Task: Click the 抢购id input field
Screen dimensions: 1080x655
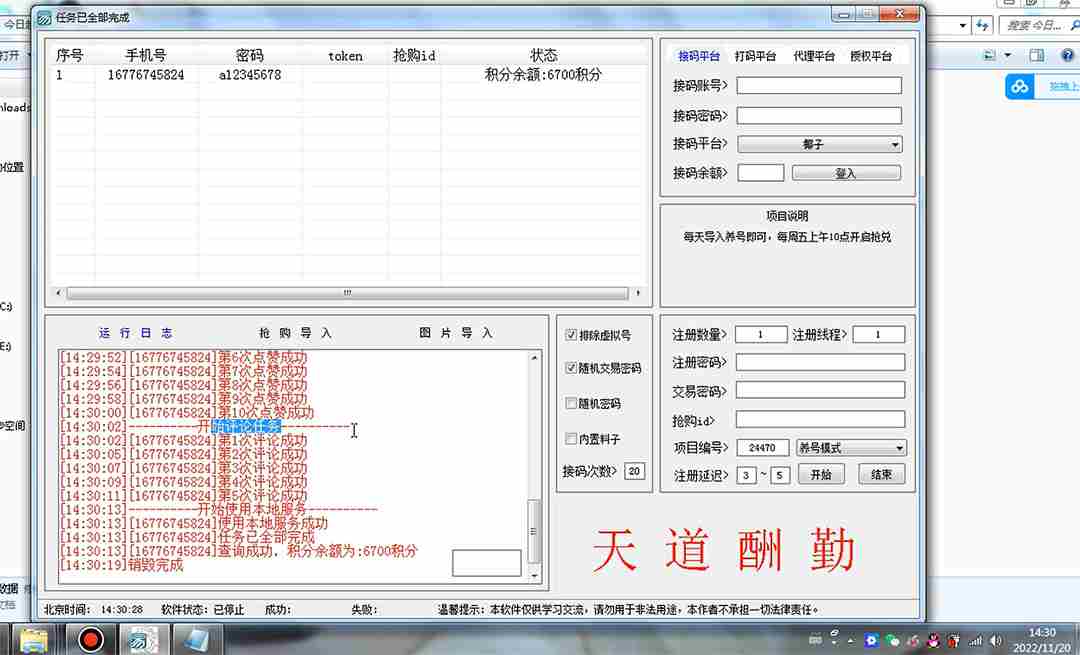Action: [x=820, y=419]
